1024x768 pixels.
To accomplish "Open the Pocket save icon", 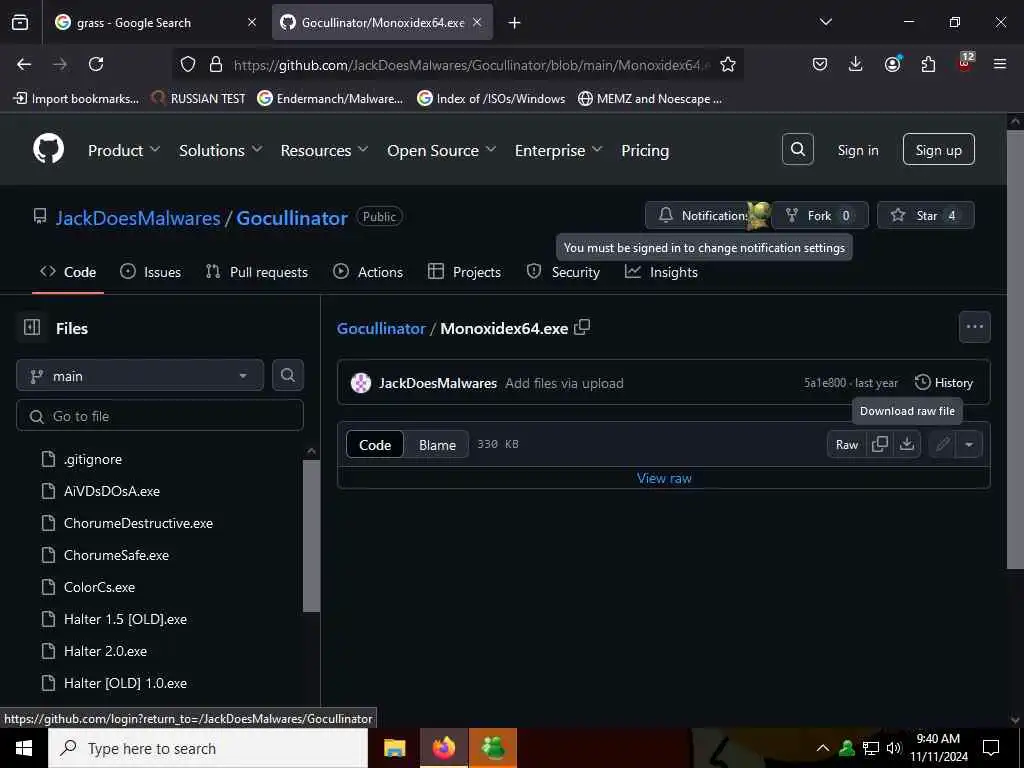I will (820, 64).
